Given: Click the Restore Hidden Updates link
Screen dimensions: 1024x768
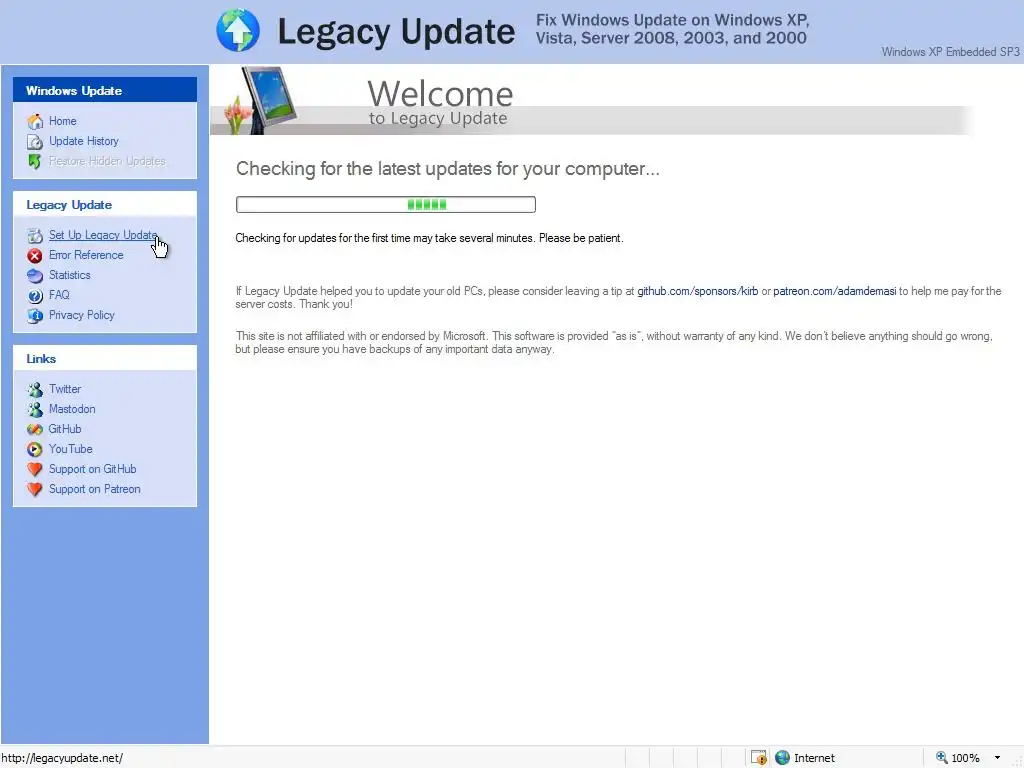Looking at the screenshot, I should pyautogui.click(x=107, y=161).
